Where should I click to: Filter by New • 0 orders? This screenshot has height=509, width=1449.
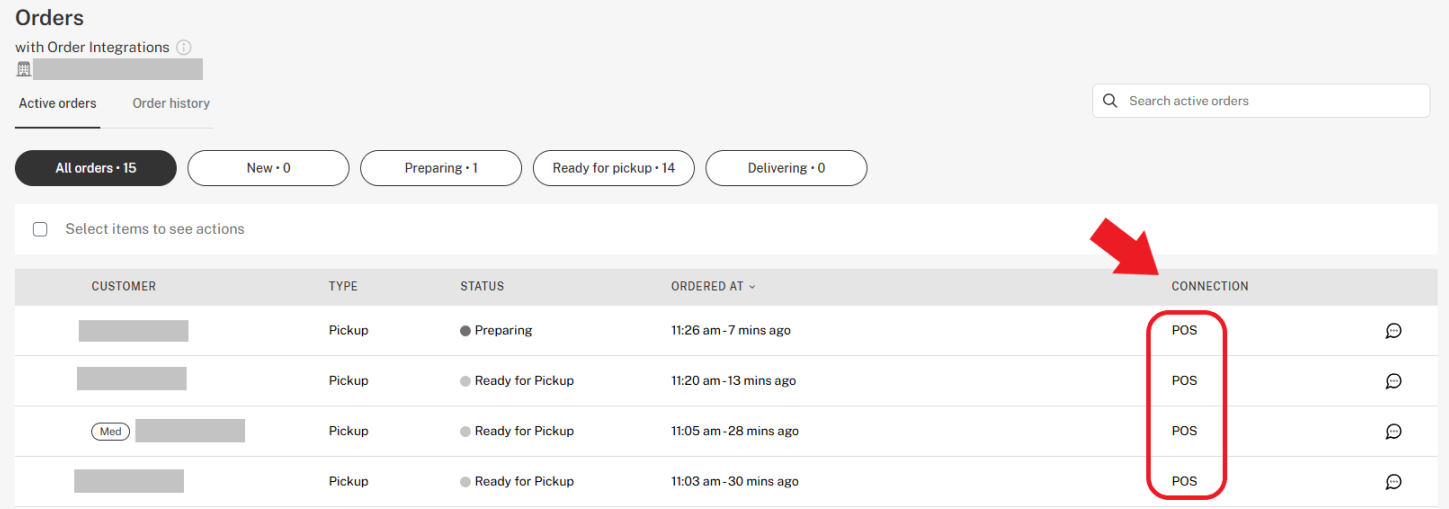pyautogui.click(x=268, y=168)
